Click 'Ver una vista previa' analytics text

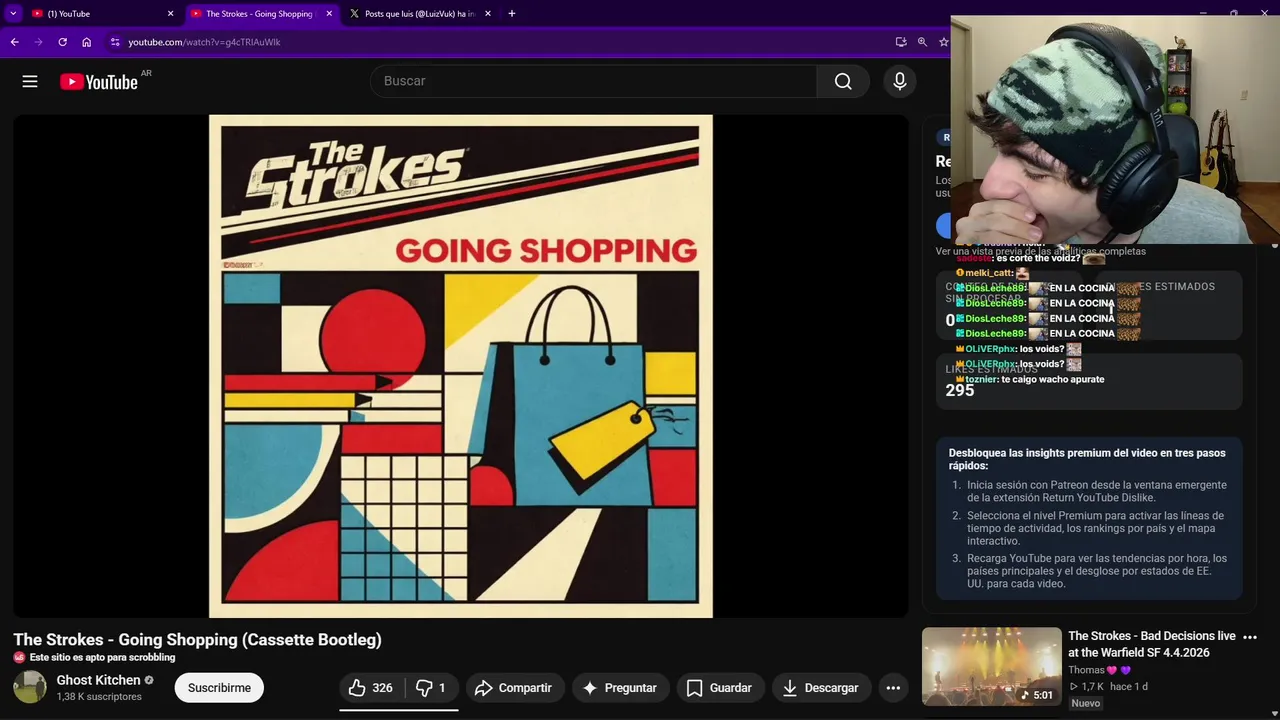click(x=1040, y=251)
